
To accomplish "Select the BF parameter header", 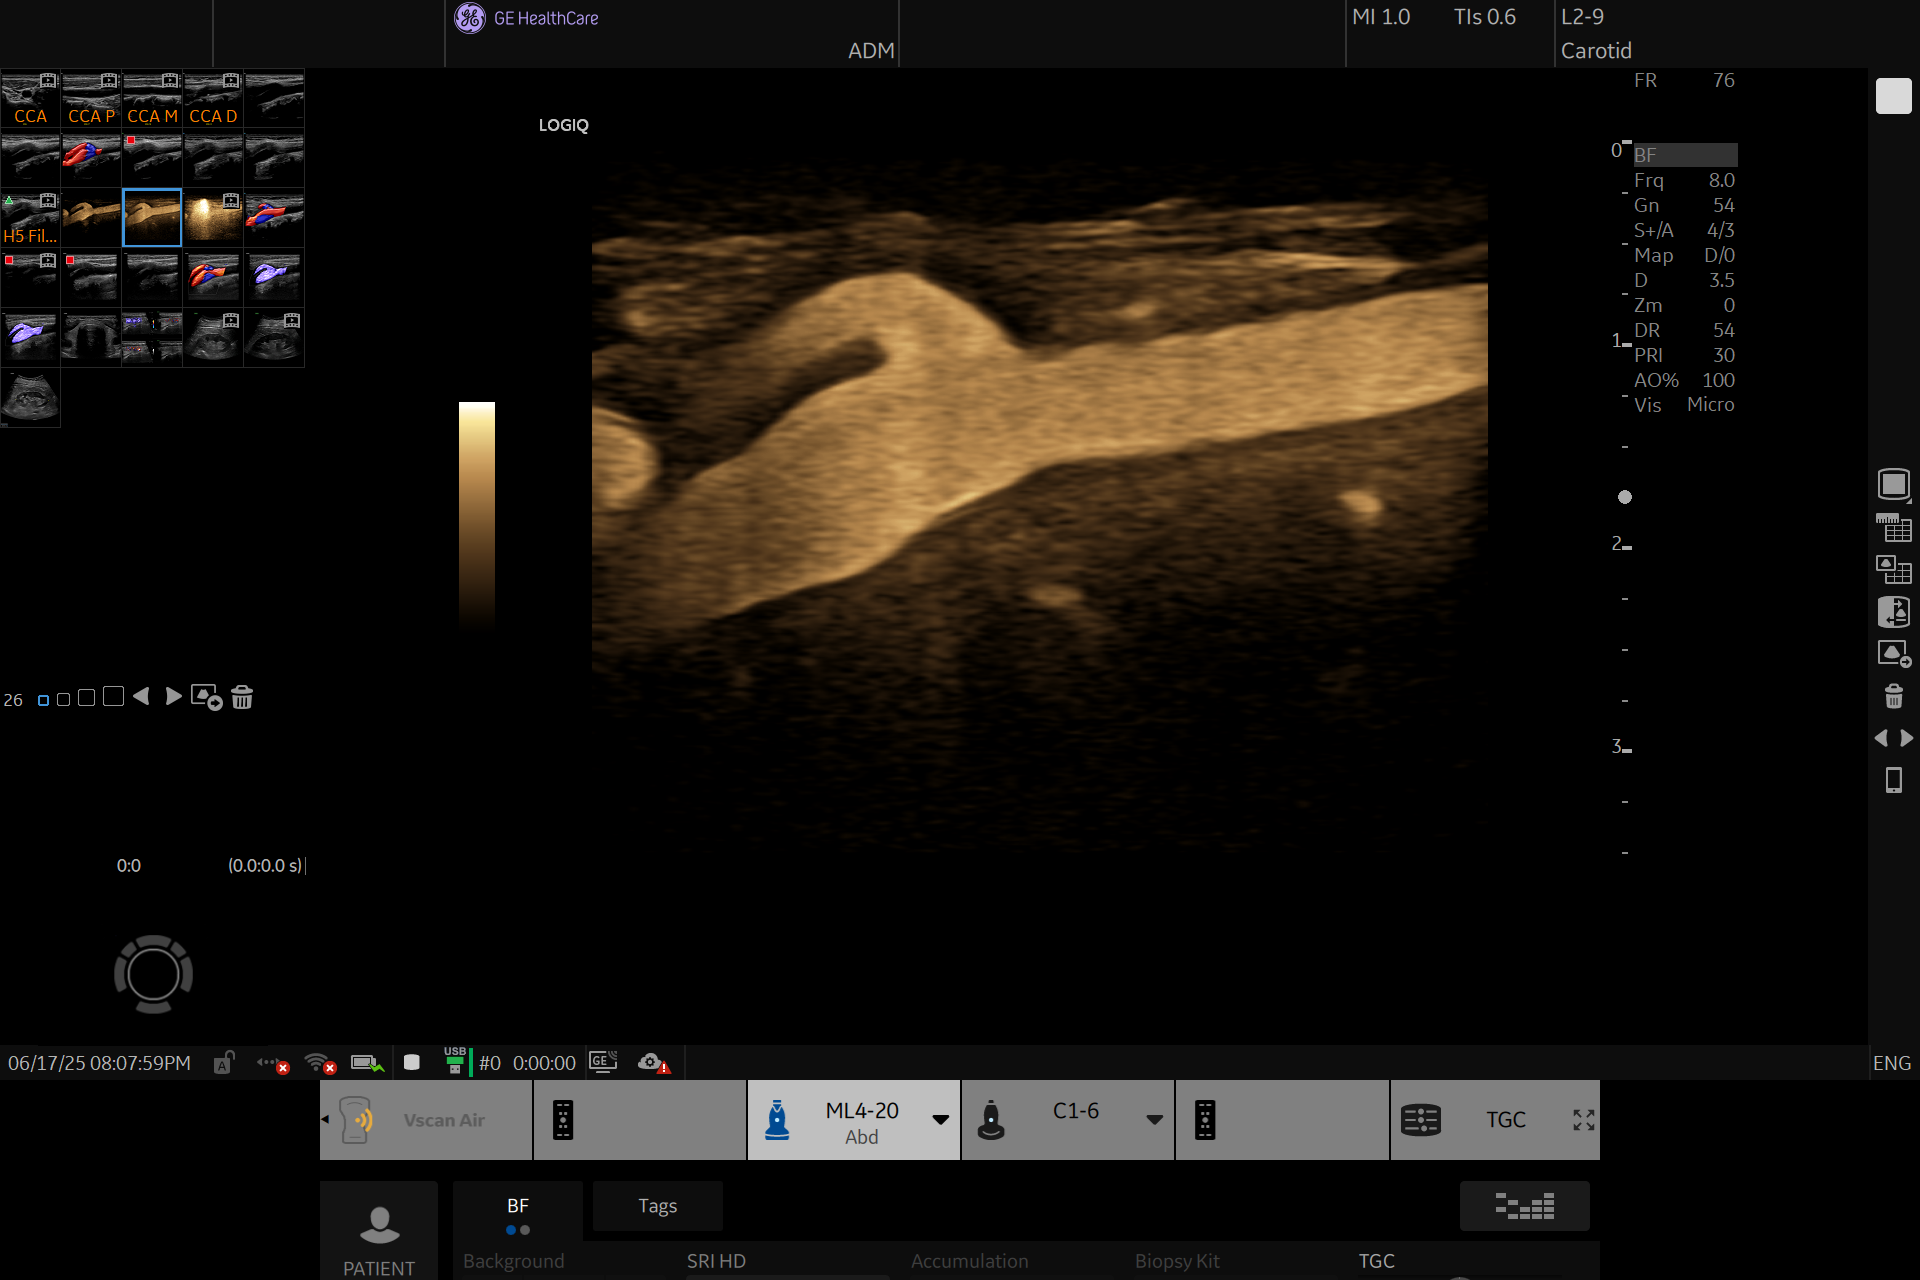I will click(1685, 155).
